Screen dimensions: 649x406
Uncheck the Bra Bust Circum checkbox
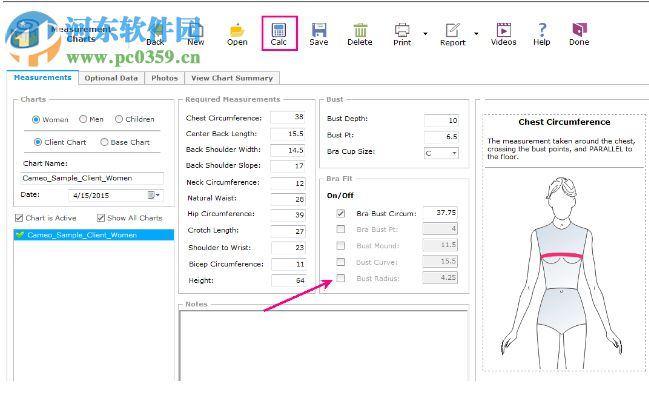coord(341,213)
